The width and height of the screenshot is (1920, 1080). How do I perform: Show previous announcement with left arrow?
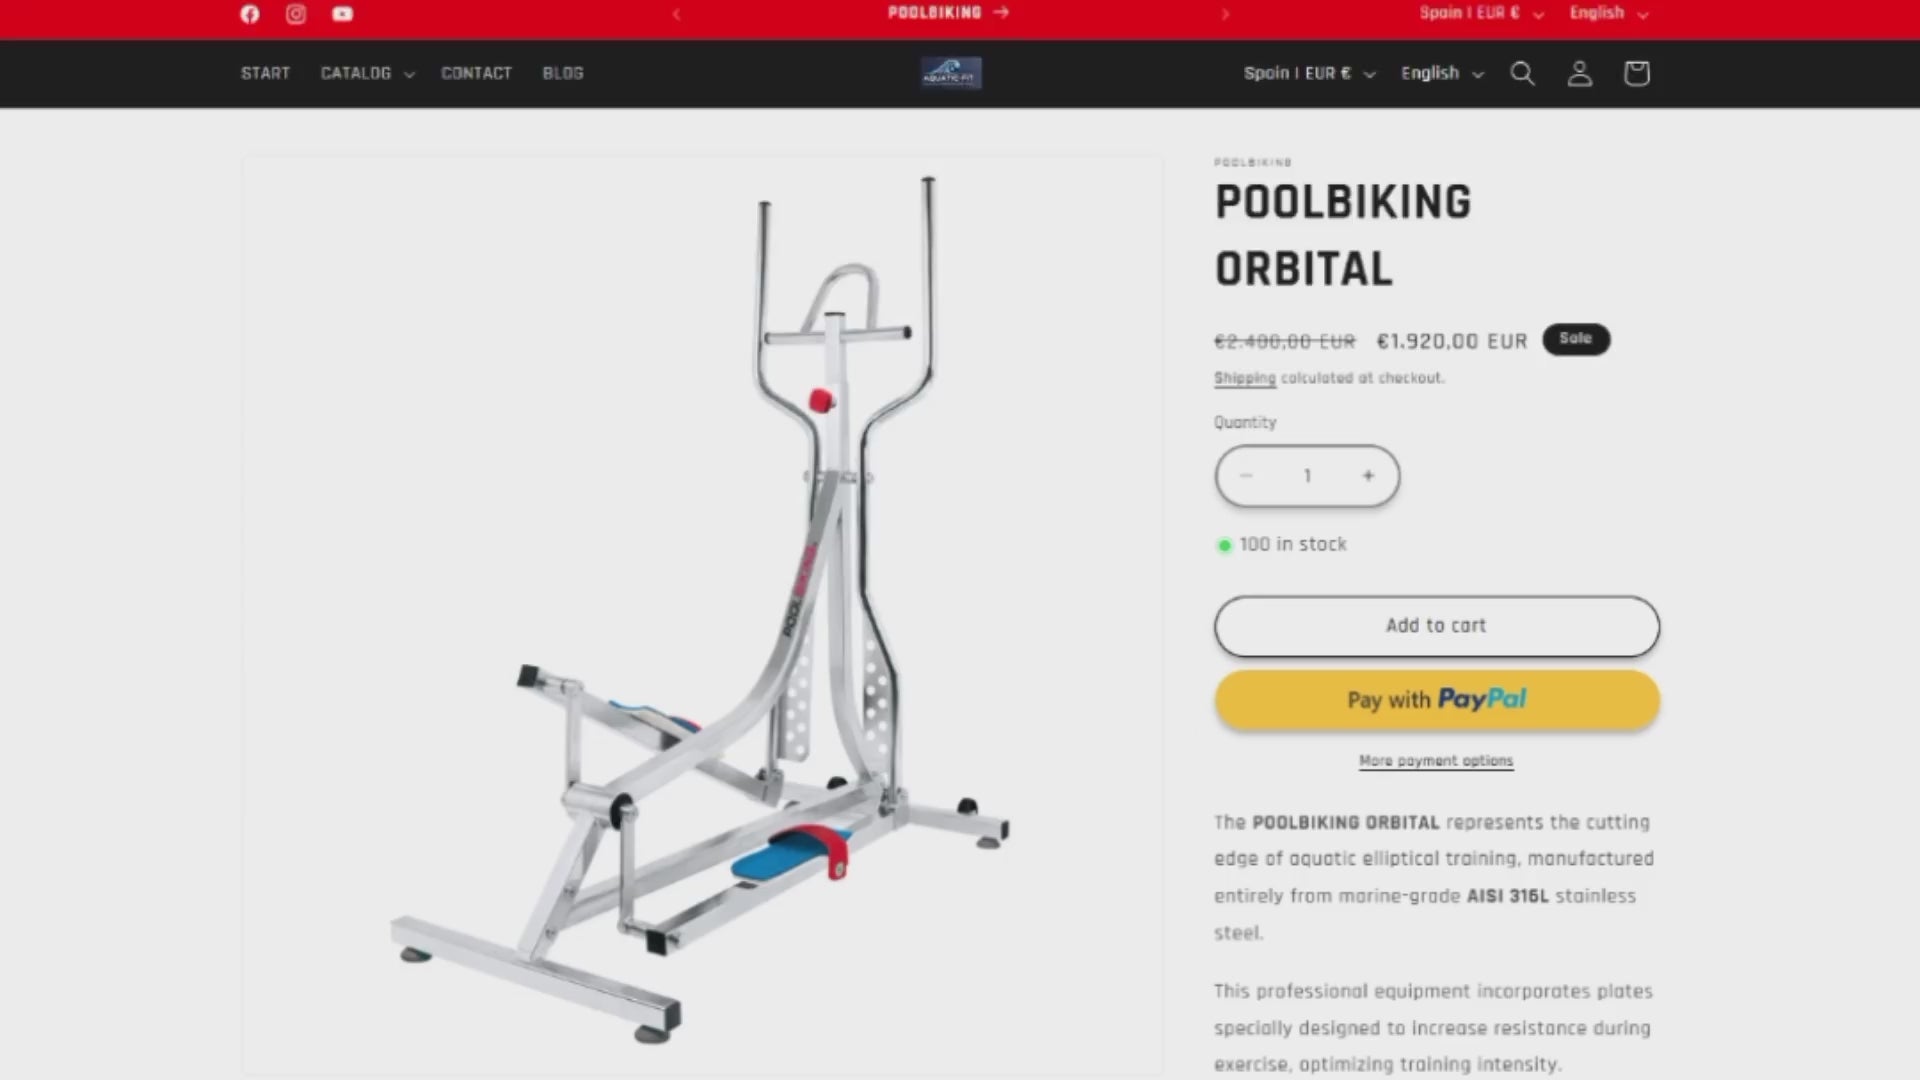click(677, 14)
